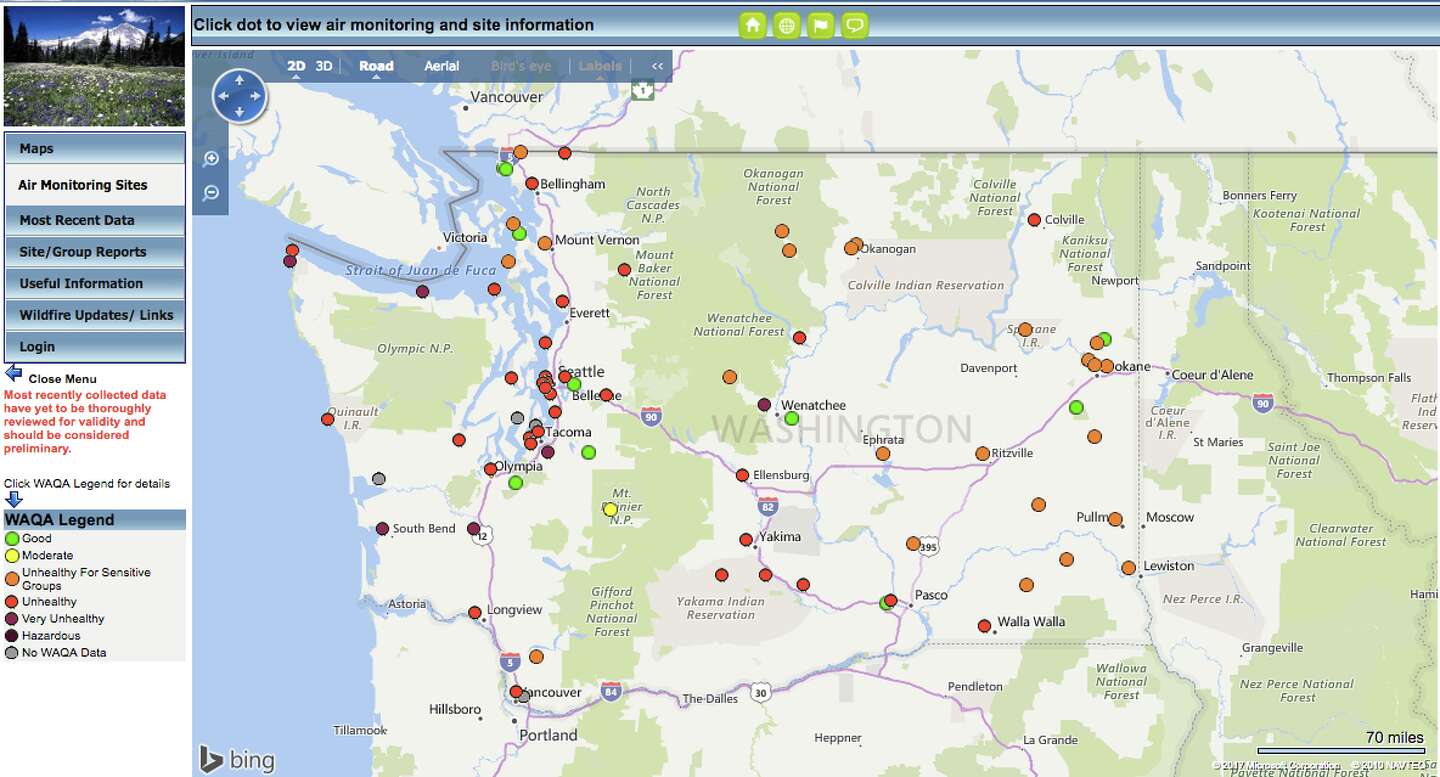Open the Air Monitoring Sites section
Viewport: 1440px width, 777px height.
84,184
